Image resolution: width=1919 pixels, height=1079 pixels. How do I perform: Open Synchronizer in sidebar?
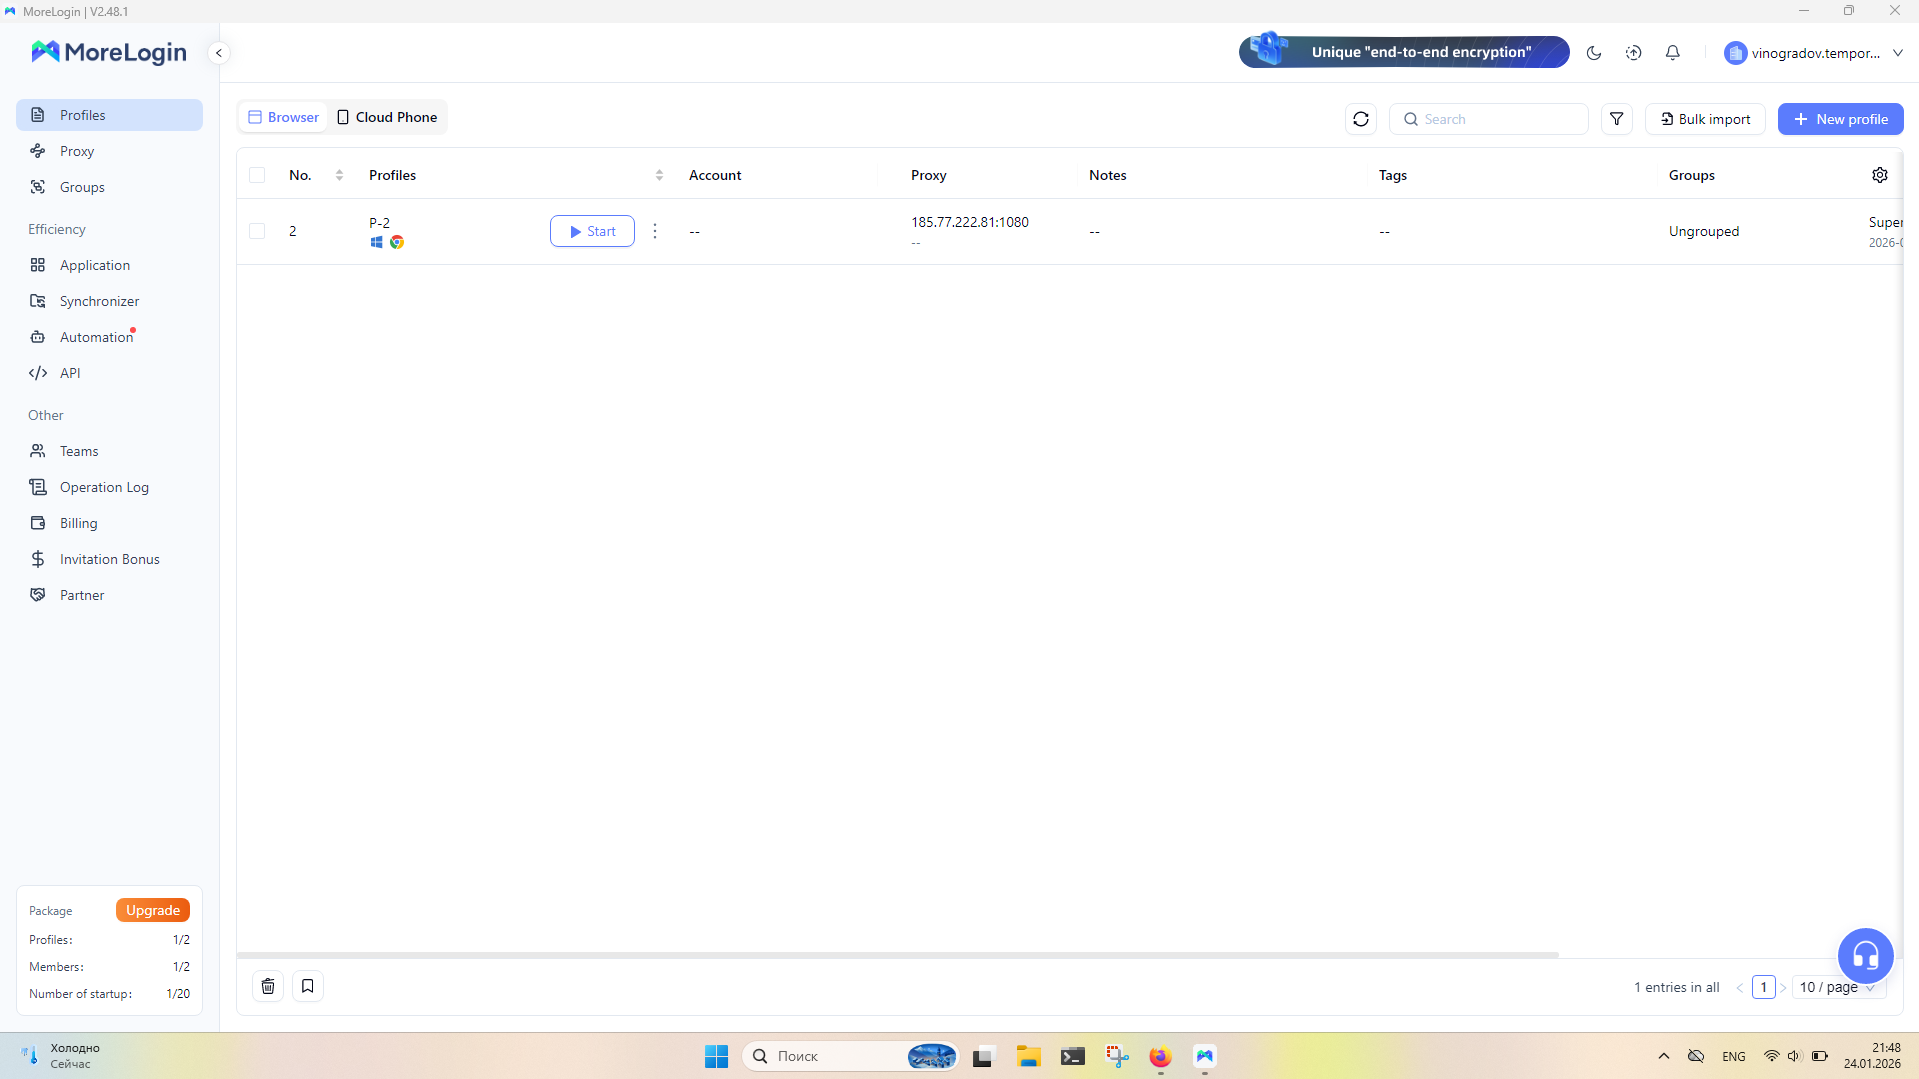(110, 301)
